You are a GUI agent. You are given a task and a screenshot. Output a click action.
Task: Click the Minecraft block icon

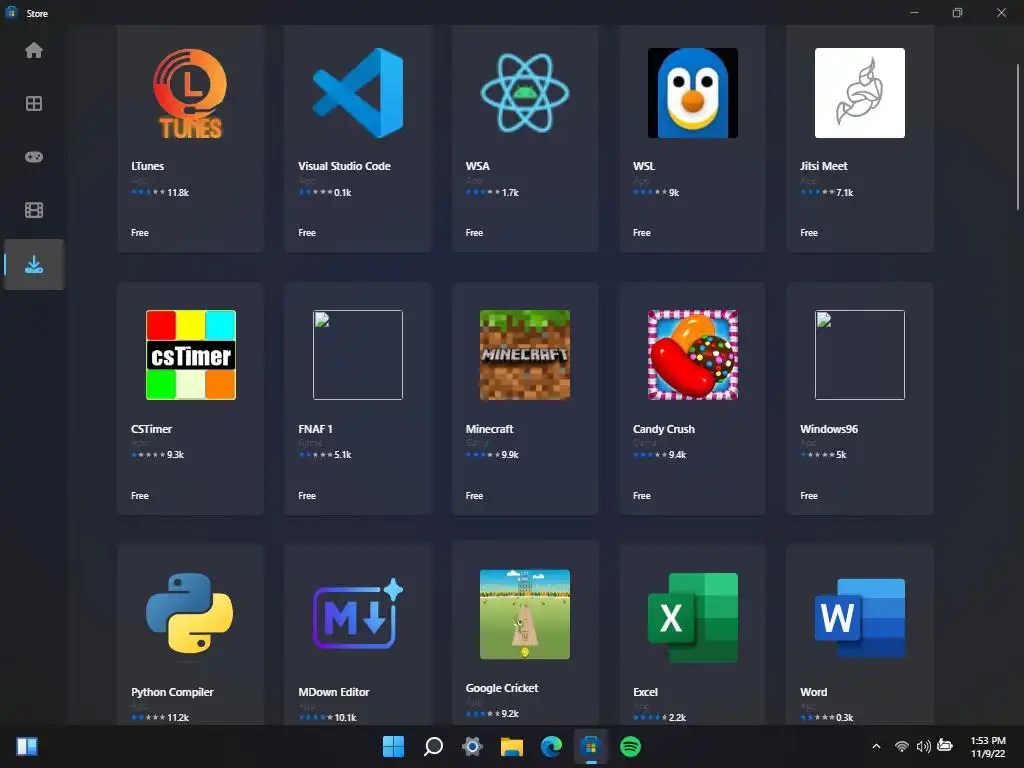tap(525, 355)
